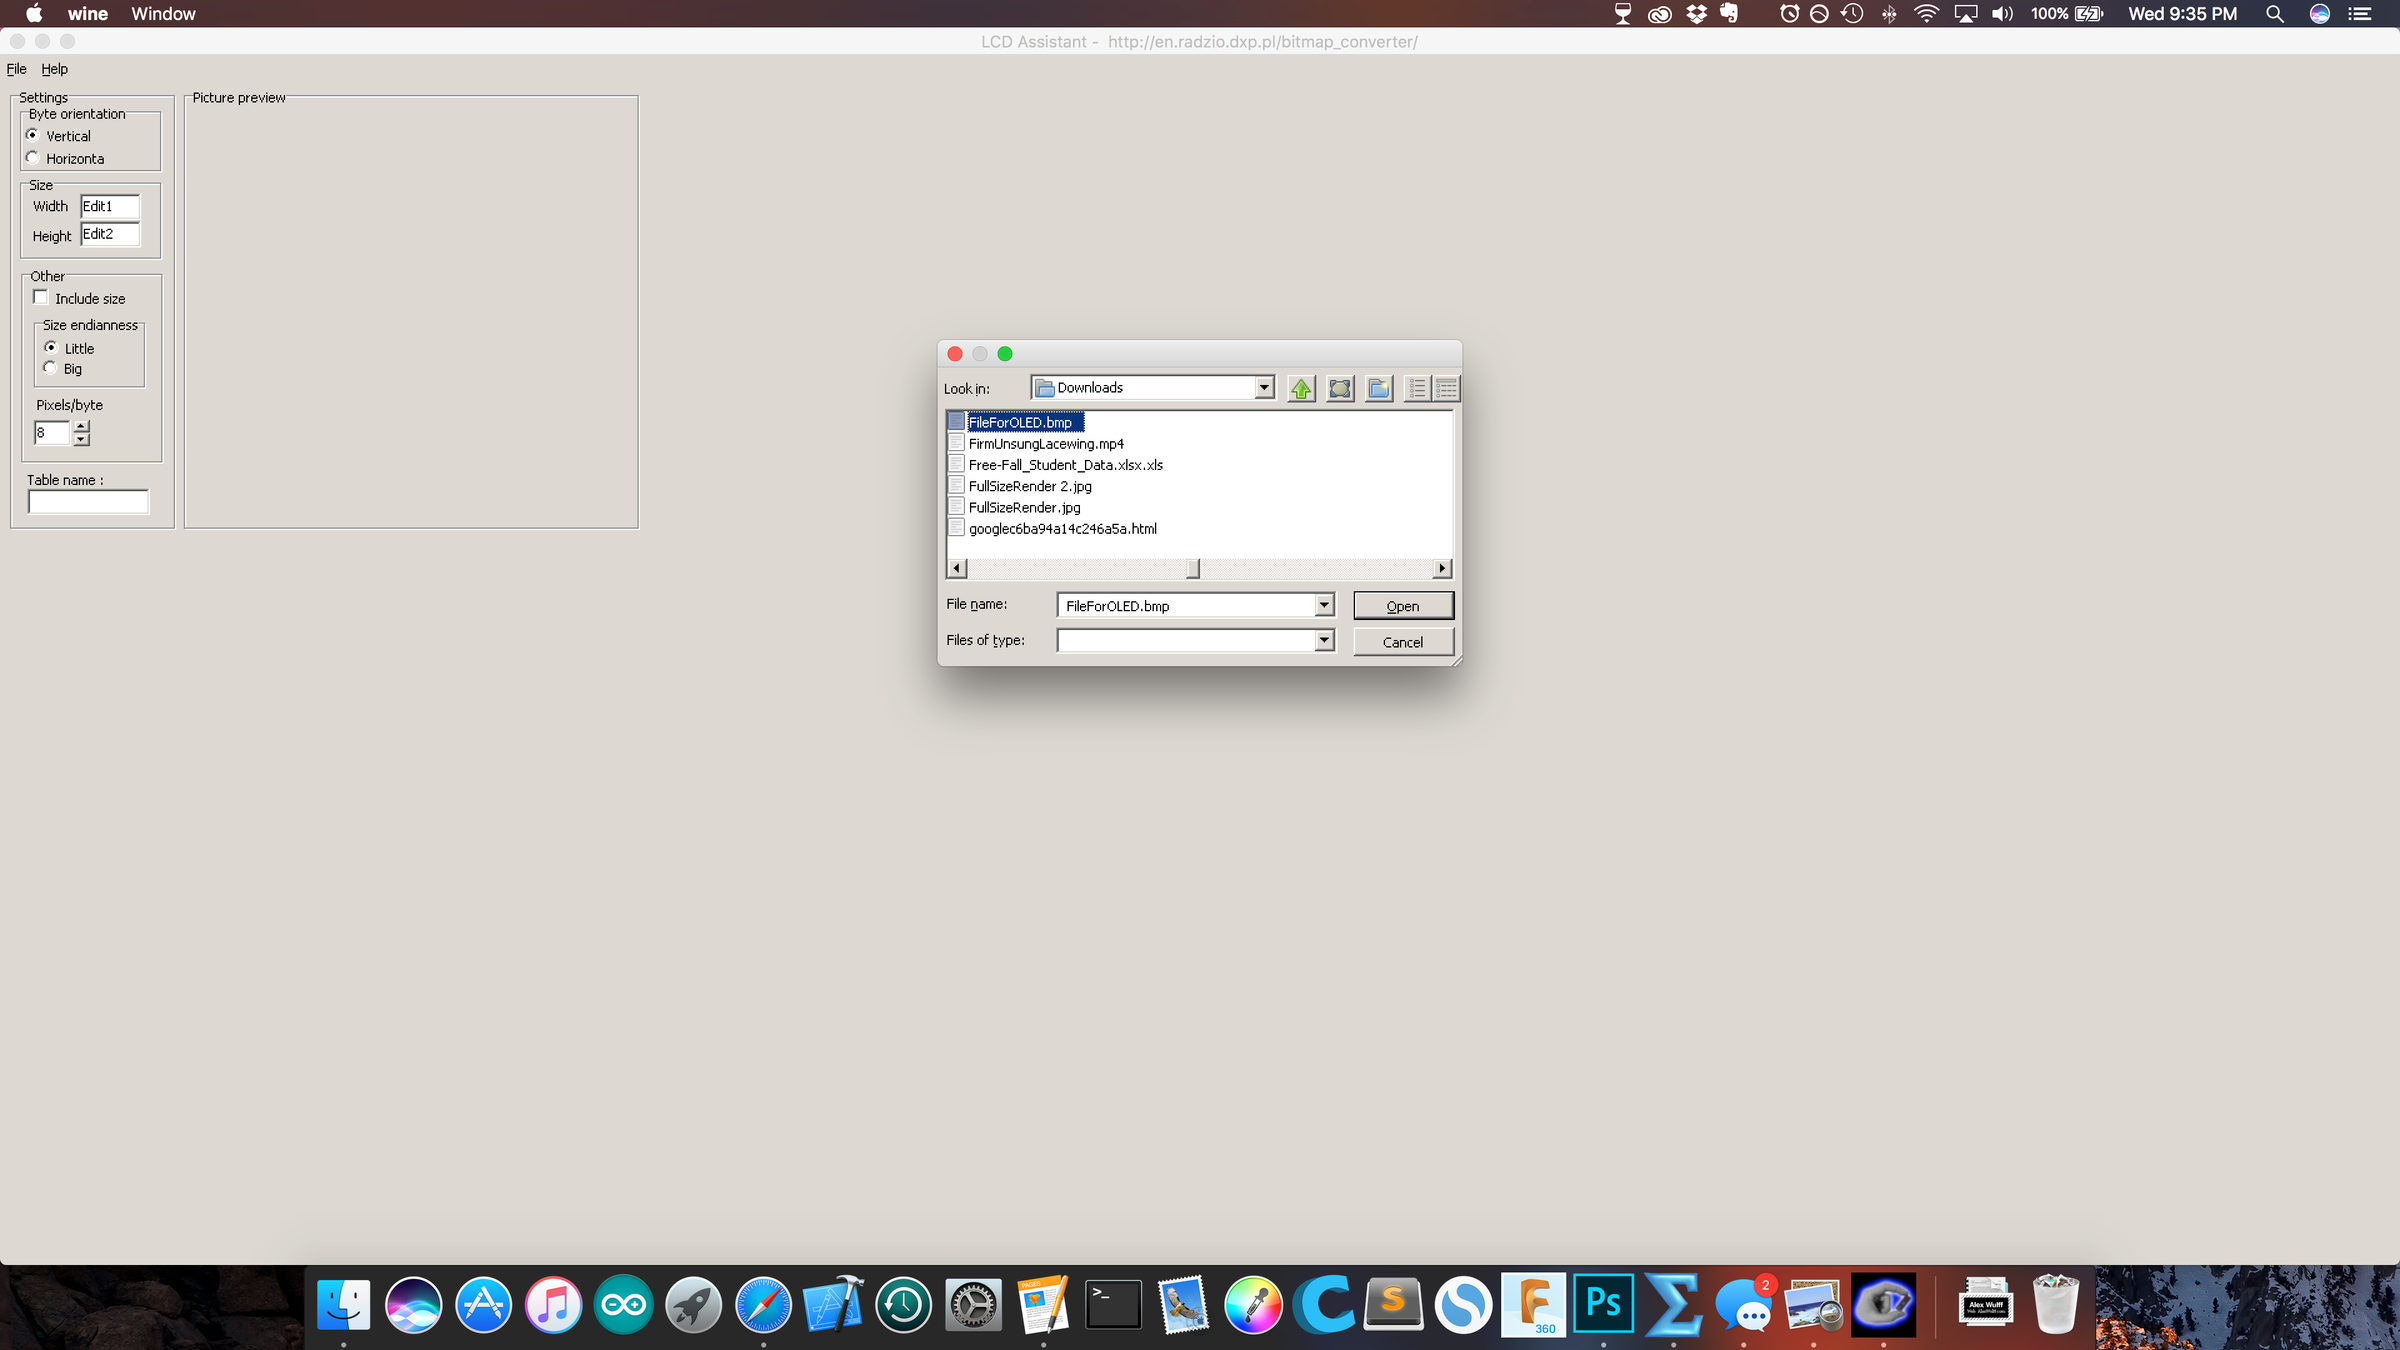The width and height of the screenshot is (2400, 1350).
Task: Open the Help menu
Action: tap(54, 69)
